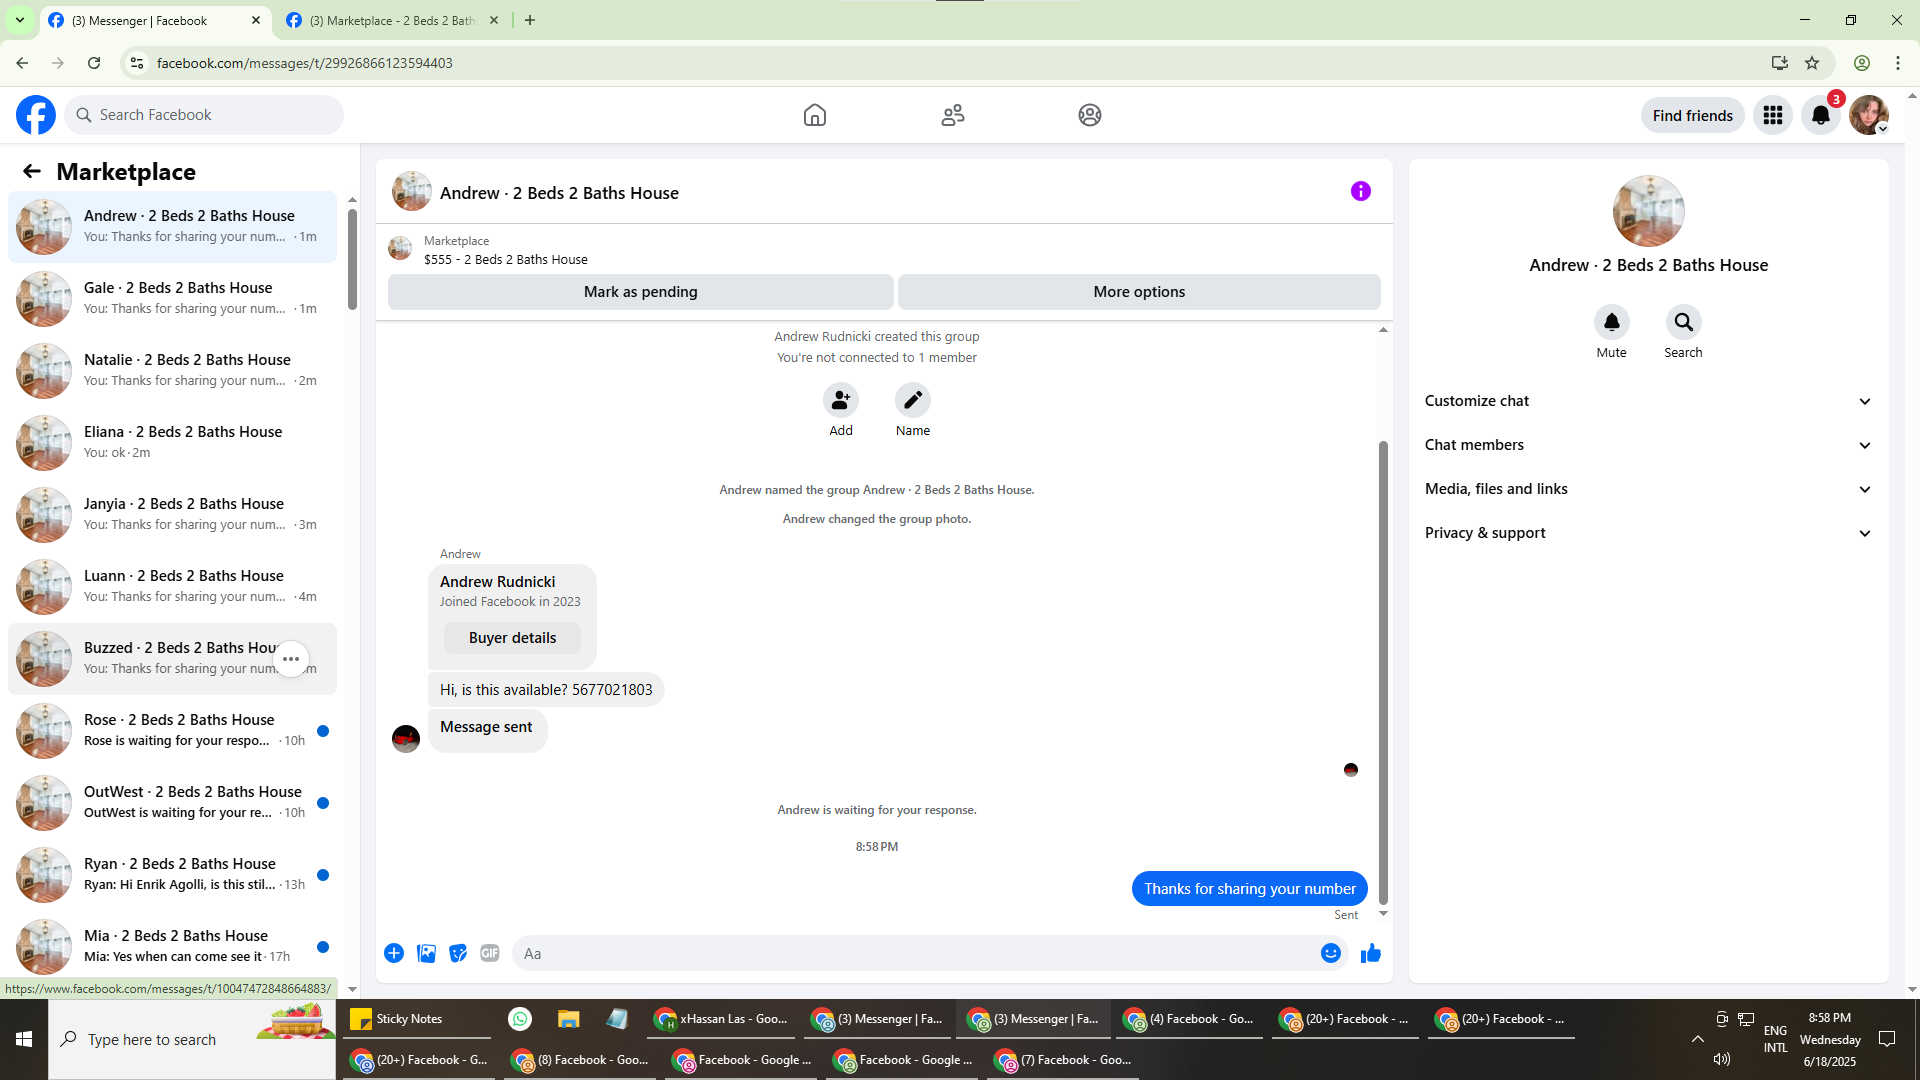Reload the page
This screenshot has width=1920, height=1080.
click(94, 63)
